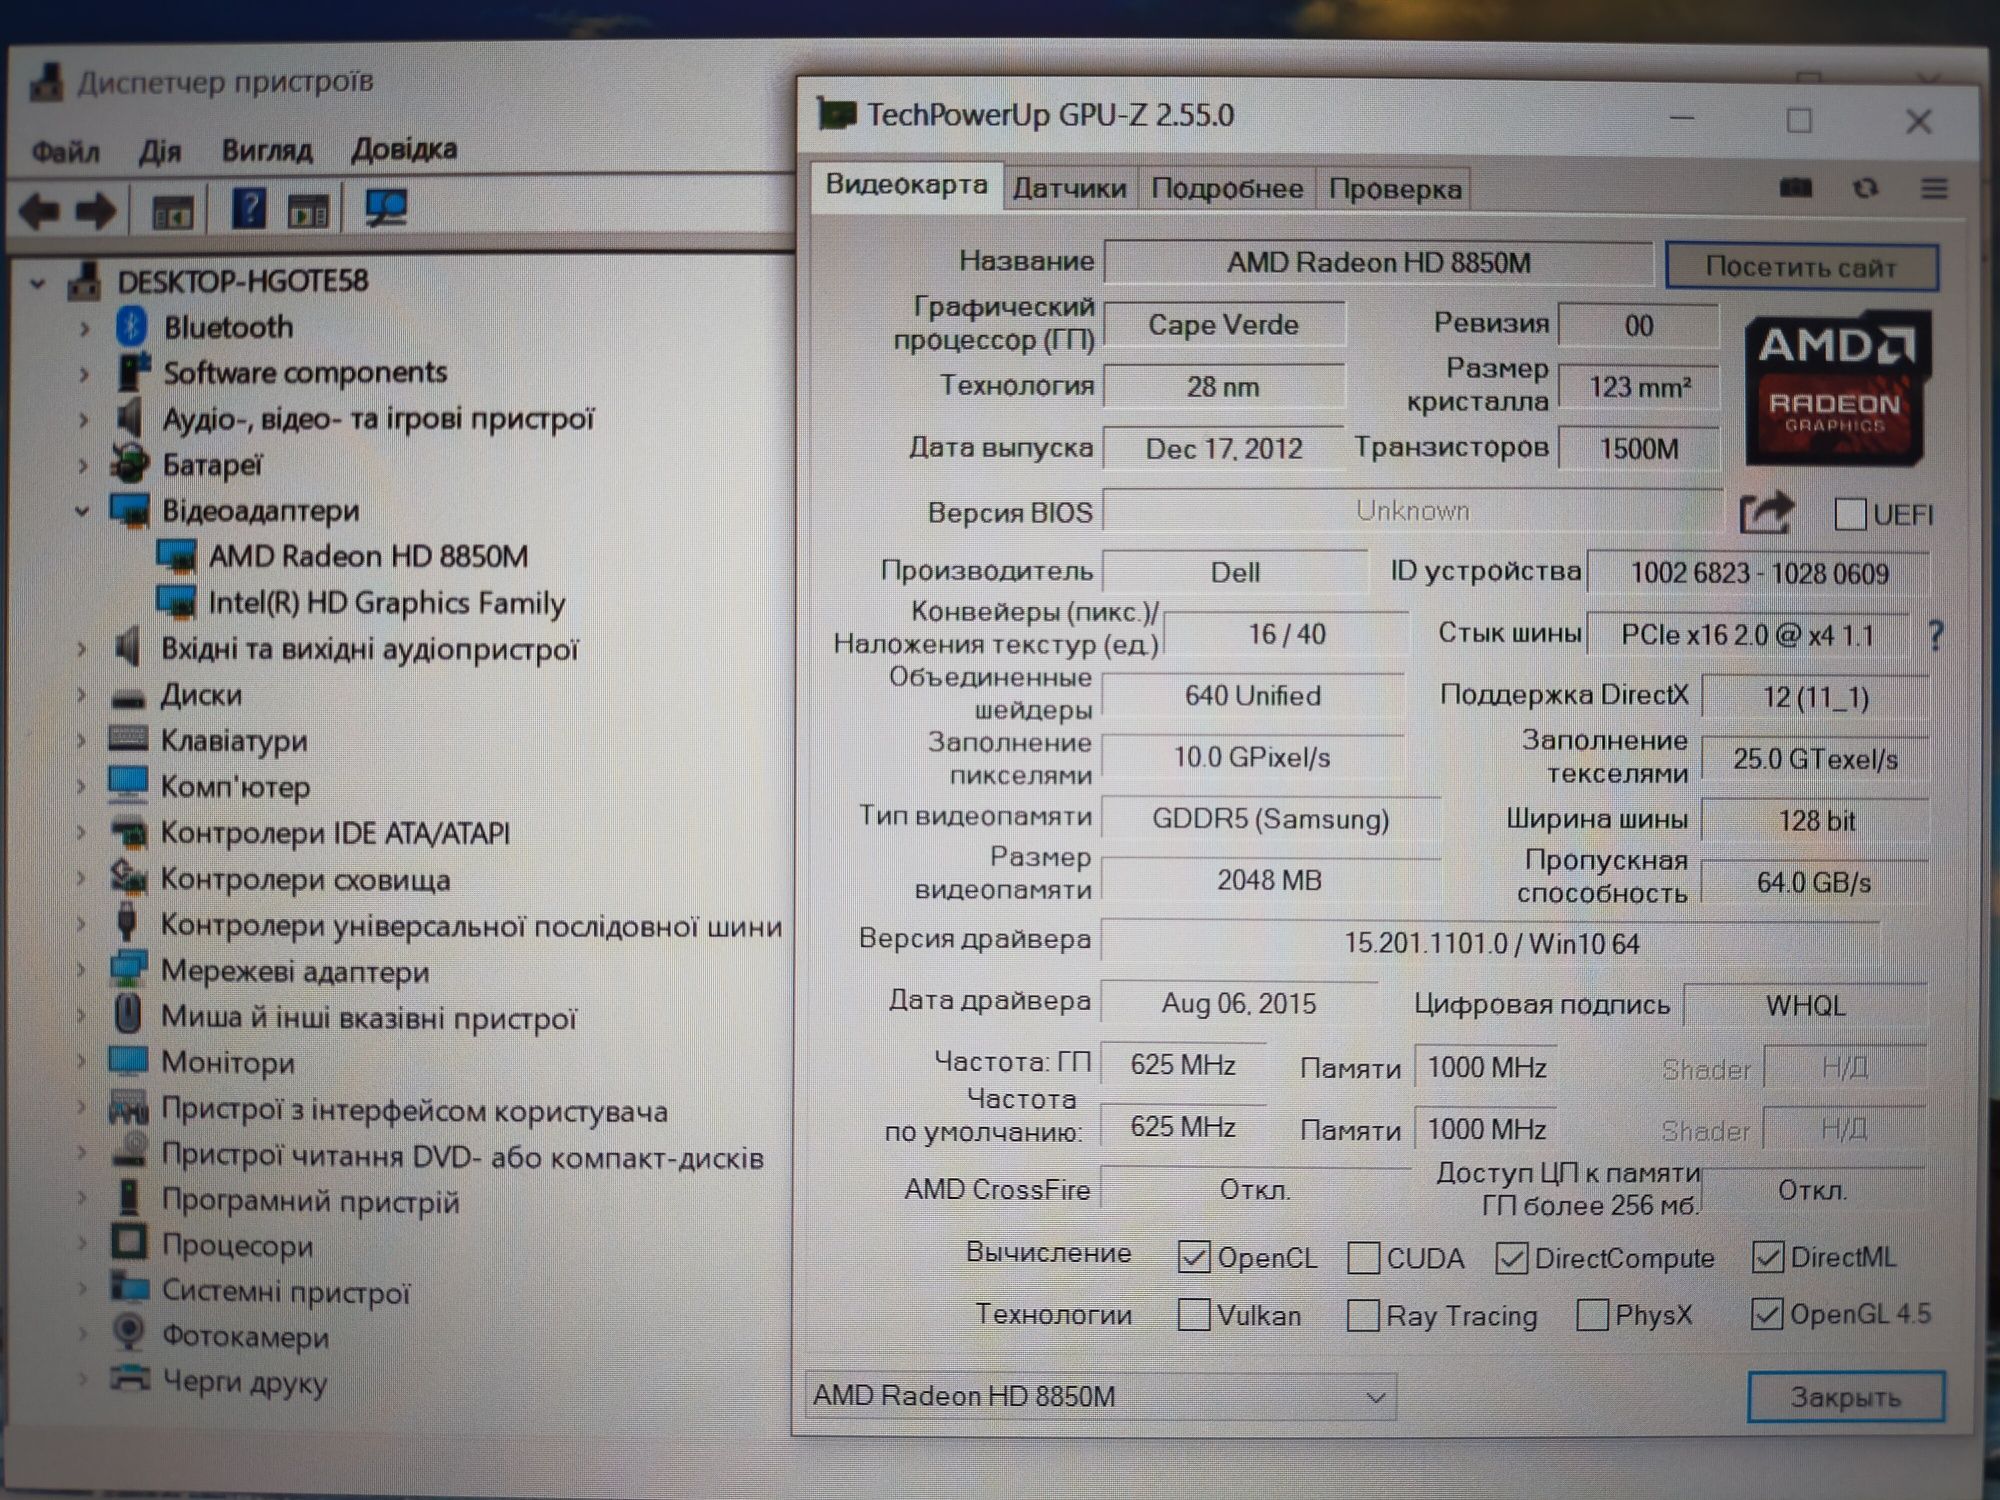Toggle the DirectCompute checkbox
Image resolution: width=2000 pixels, height=1500 pixels.
coord(1511,1258)
